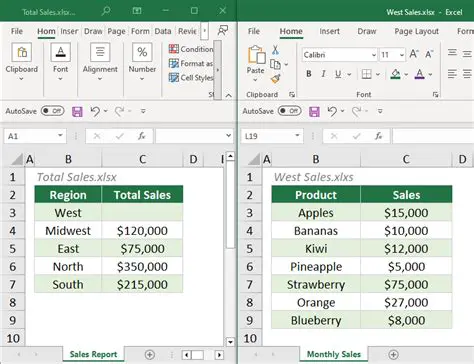Save the Total Sales workbook
This screenshot has width=474, height=364.
77,111
